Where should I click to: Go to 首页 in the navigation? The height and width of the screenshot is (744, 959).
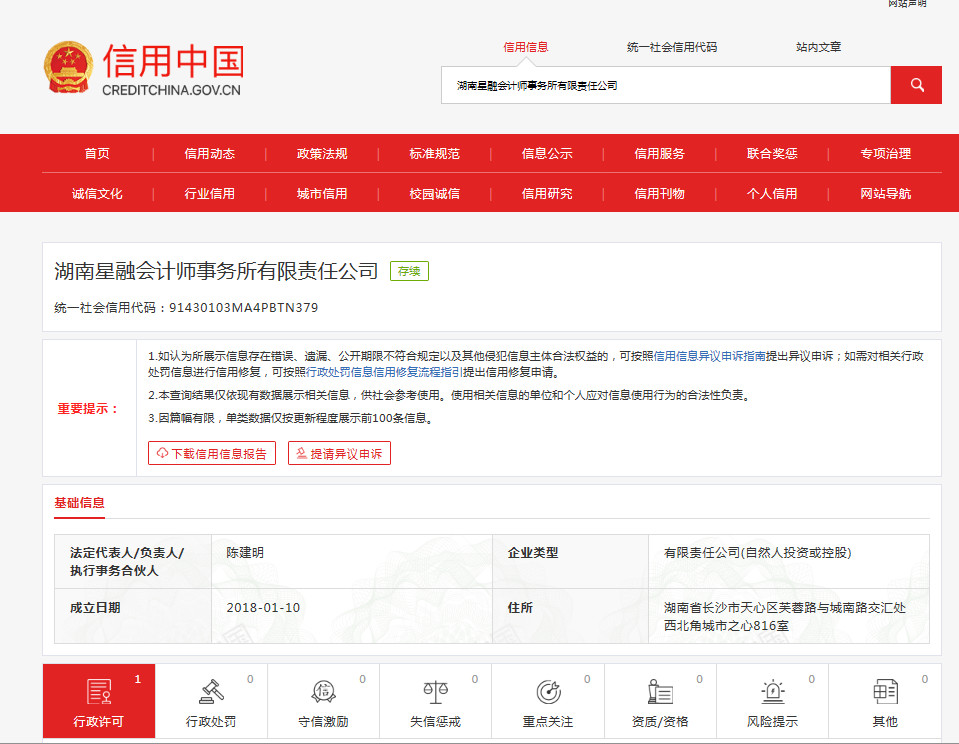(97, 154)
